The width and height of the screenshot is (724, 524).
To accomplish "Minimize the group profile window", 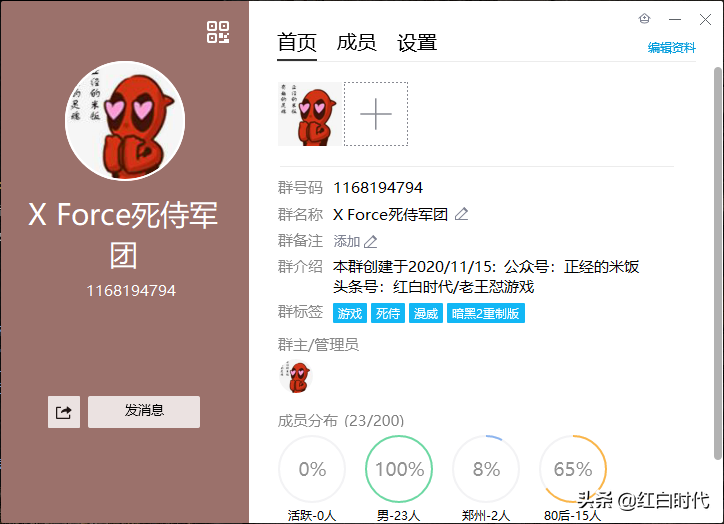I will tap(675, 19).
